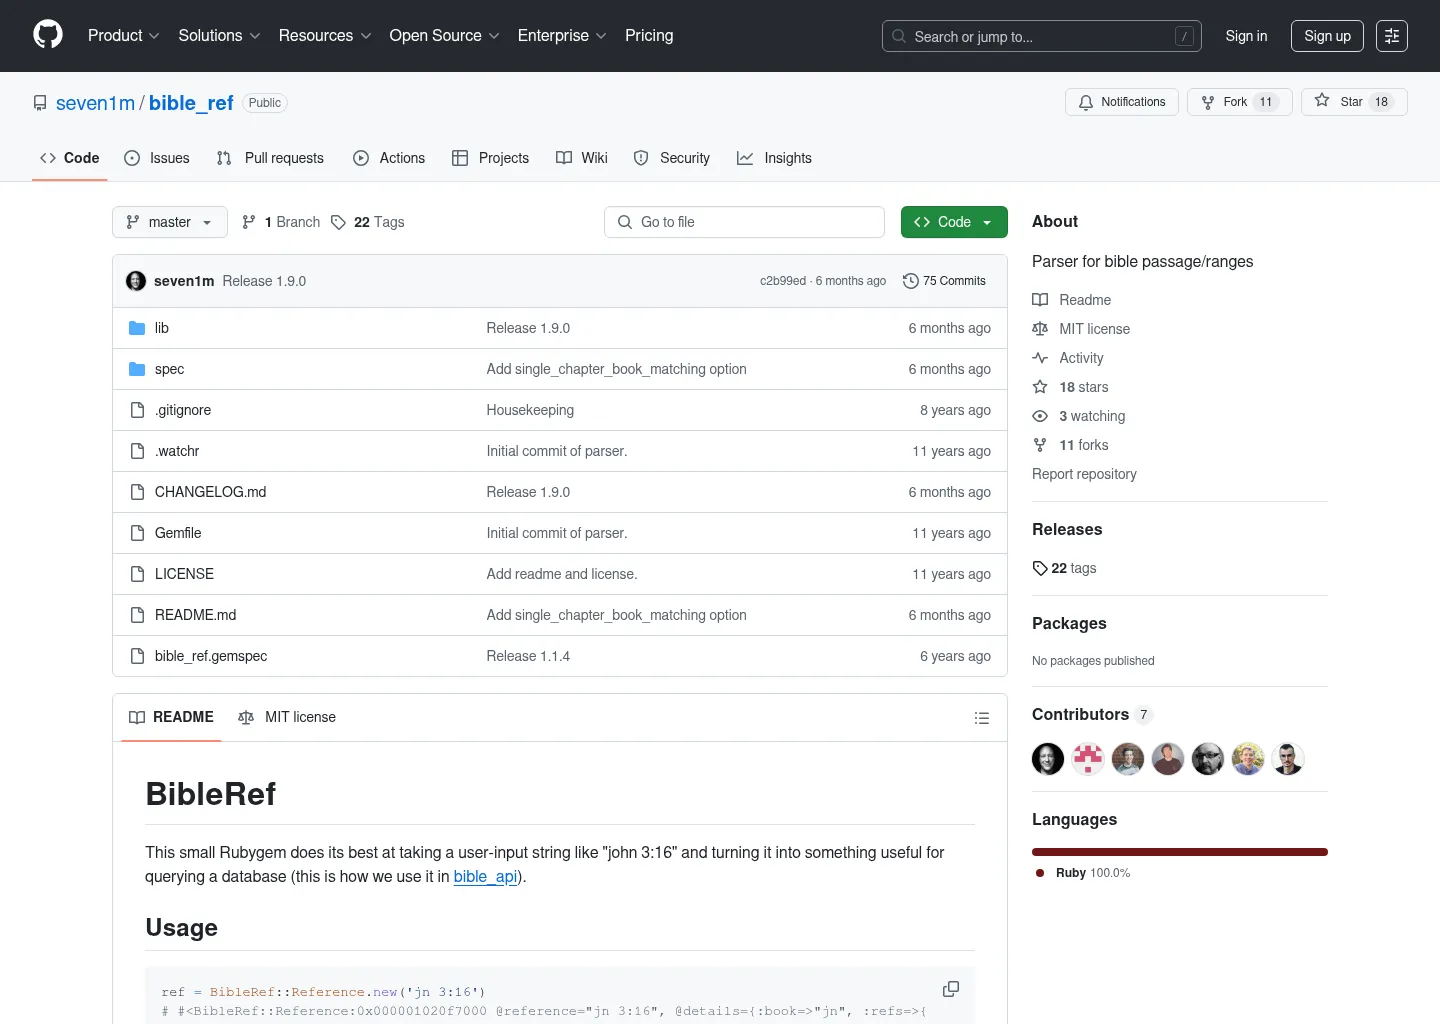This screenshot has width=1440, height=1024.
Task: Expand the Product menu
Action: (124, 35)
